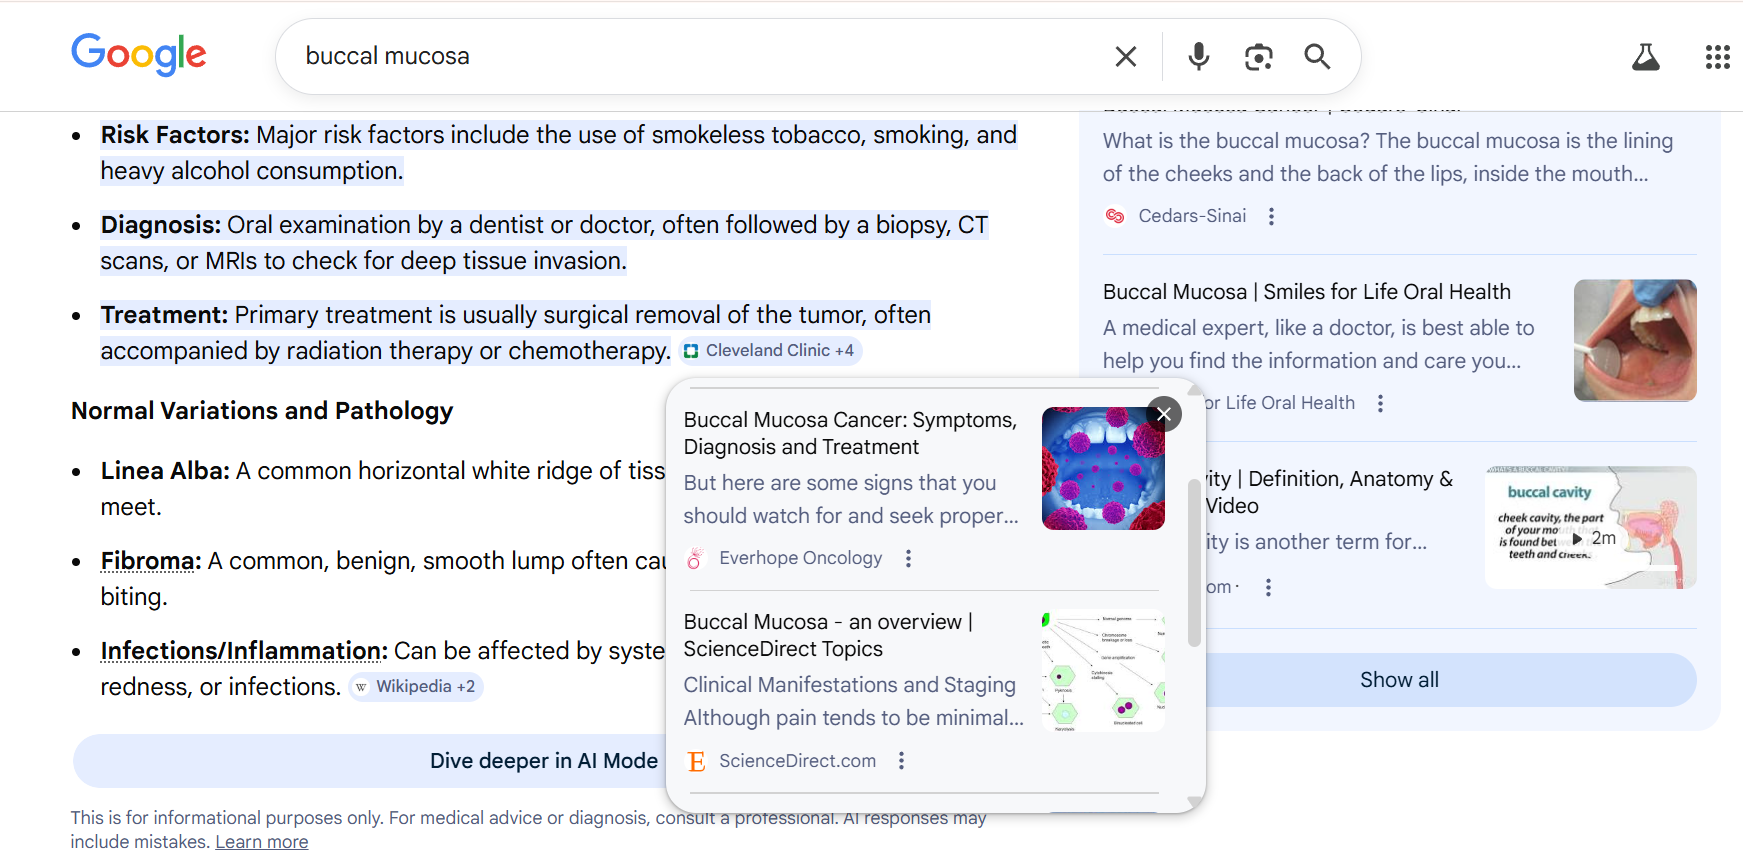Open Smiles for Life result options menu
The image size is (1743, 866).
1381,403
